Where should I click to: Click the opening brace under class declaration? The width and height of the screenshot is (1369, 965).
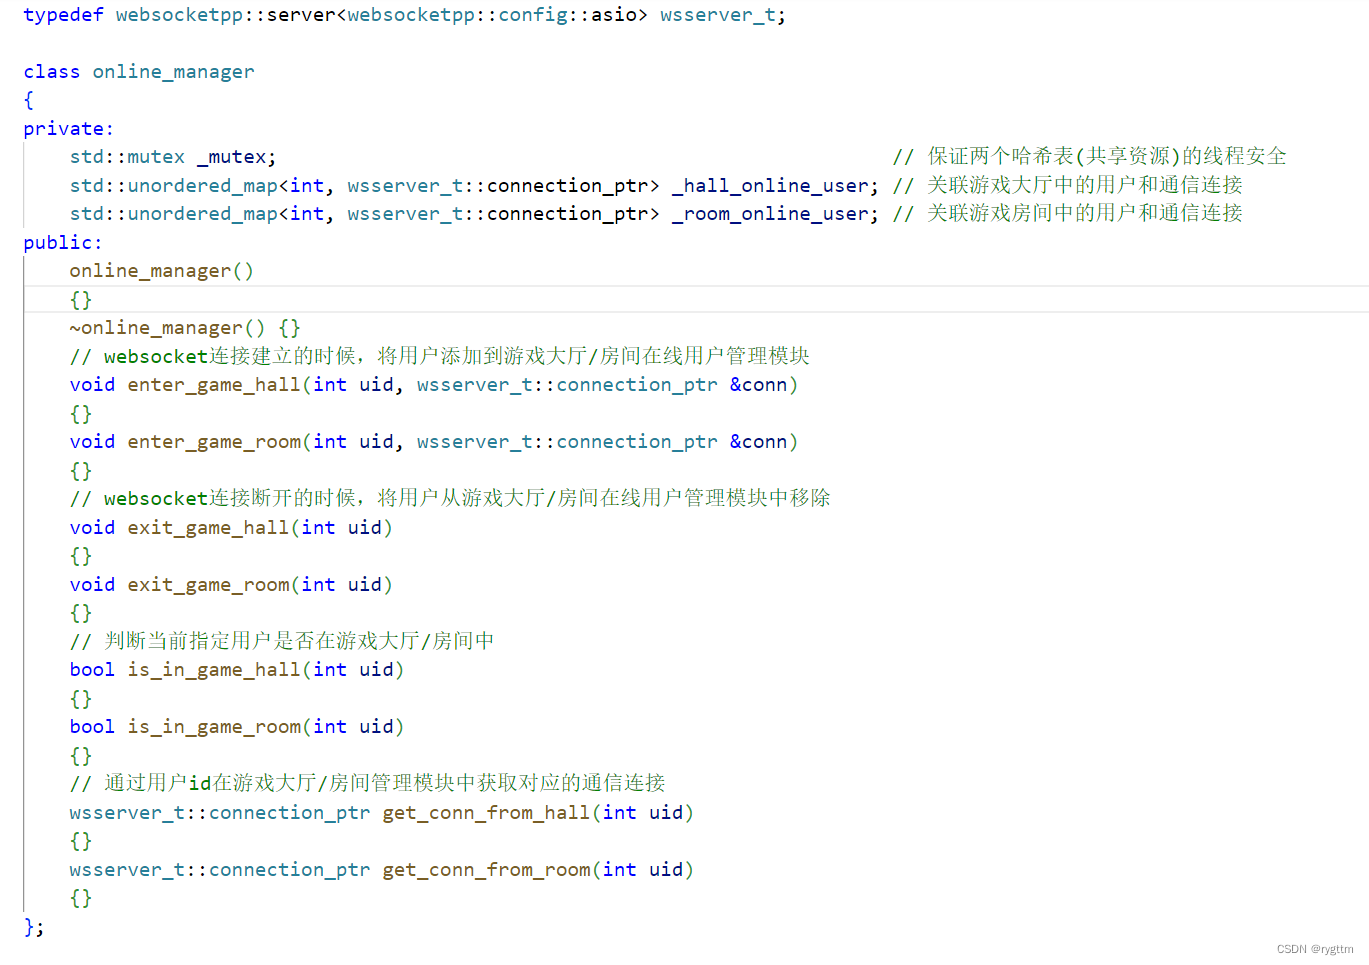pyautogui.click(x=29, y=100)
